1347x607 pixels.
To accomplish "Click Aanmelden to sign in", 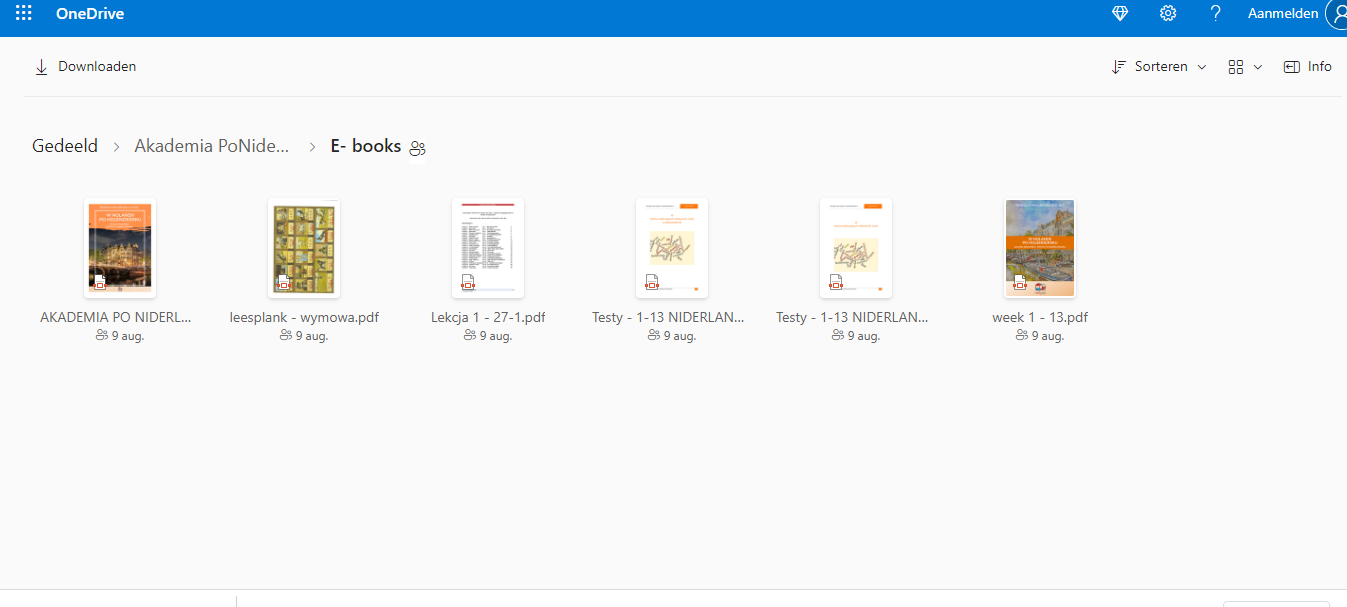I will point(1282,14).
